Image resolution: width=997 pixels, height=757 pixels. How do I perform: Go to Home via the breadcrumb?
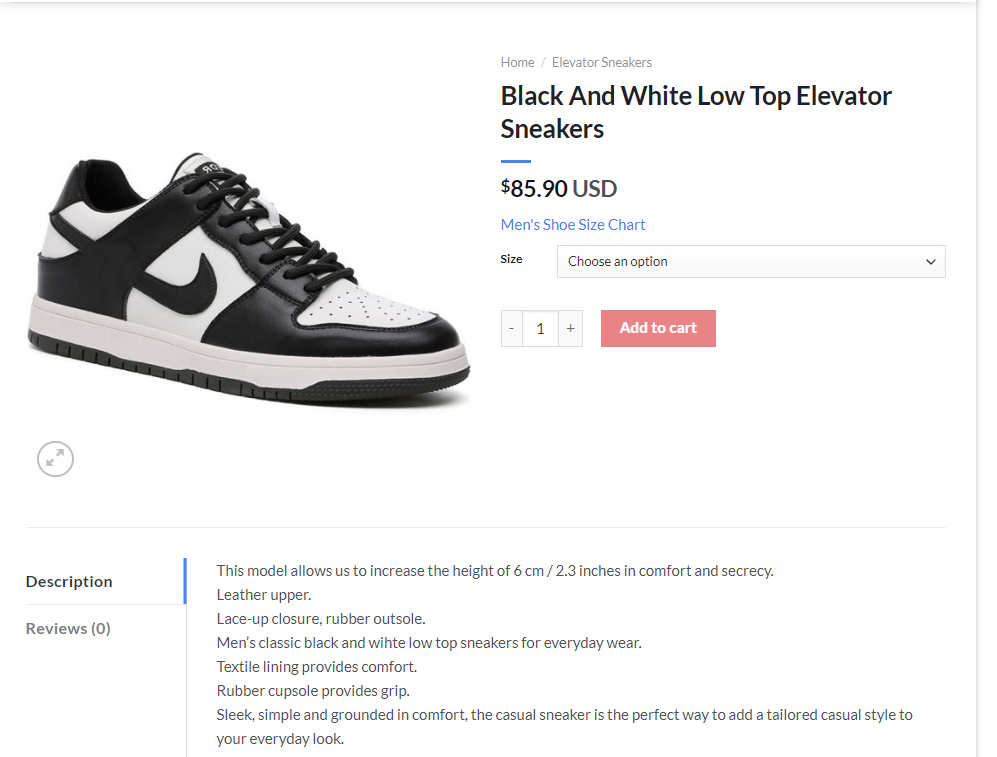click(x=517, y=62)
